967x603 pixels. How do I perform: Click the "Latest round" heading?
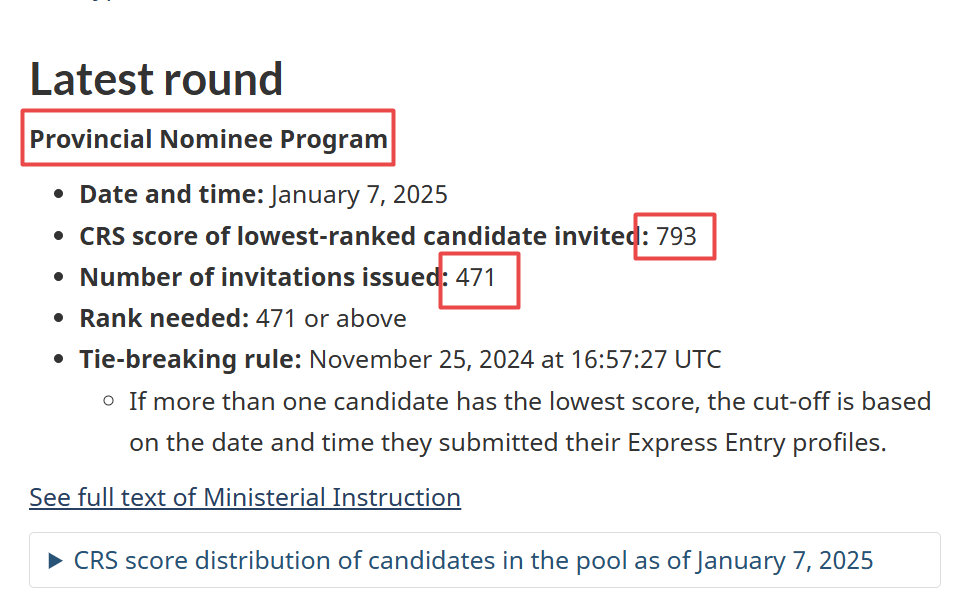(x=156, y=79)
